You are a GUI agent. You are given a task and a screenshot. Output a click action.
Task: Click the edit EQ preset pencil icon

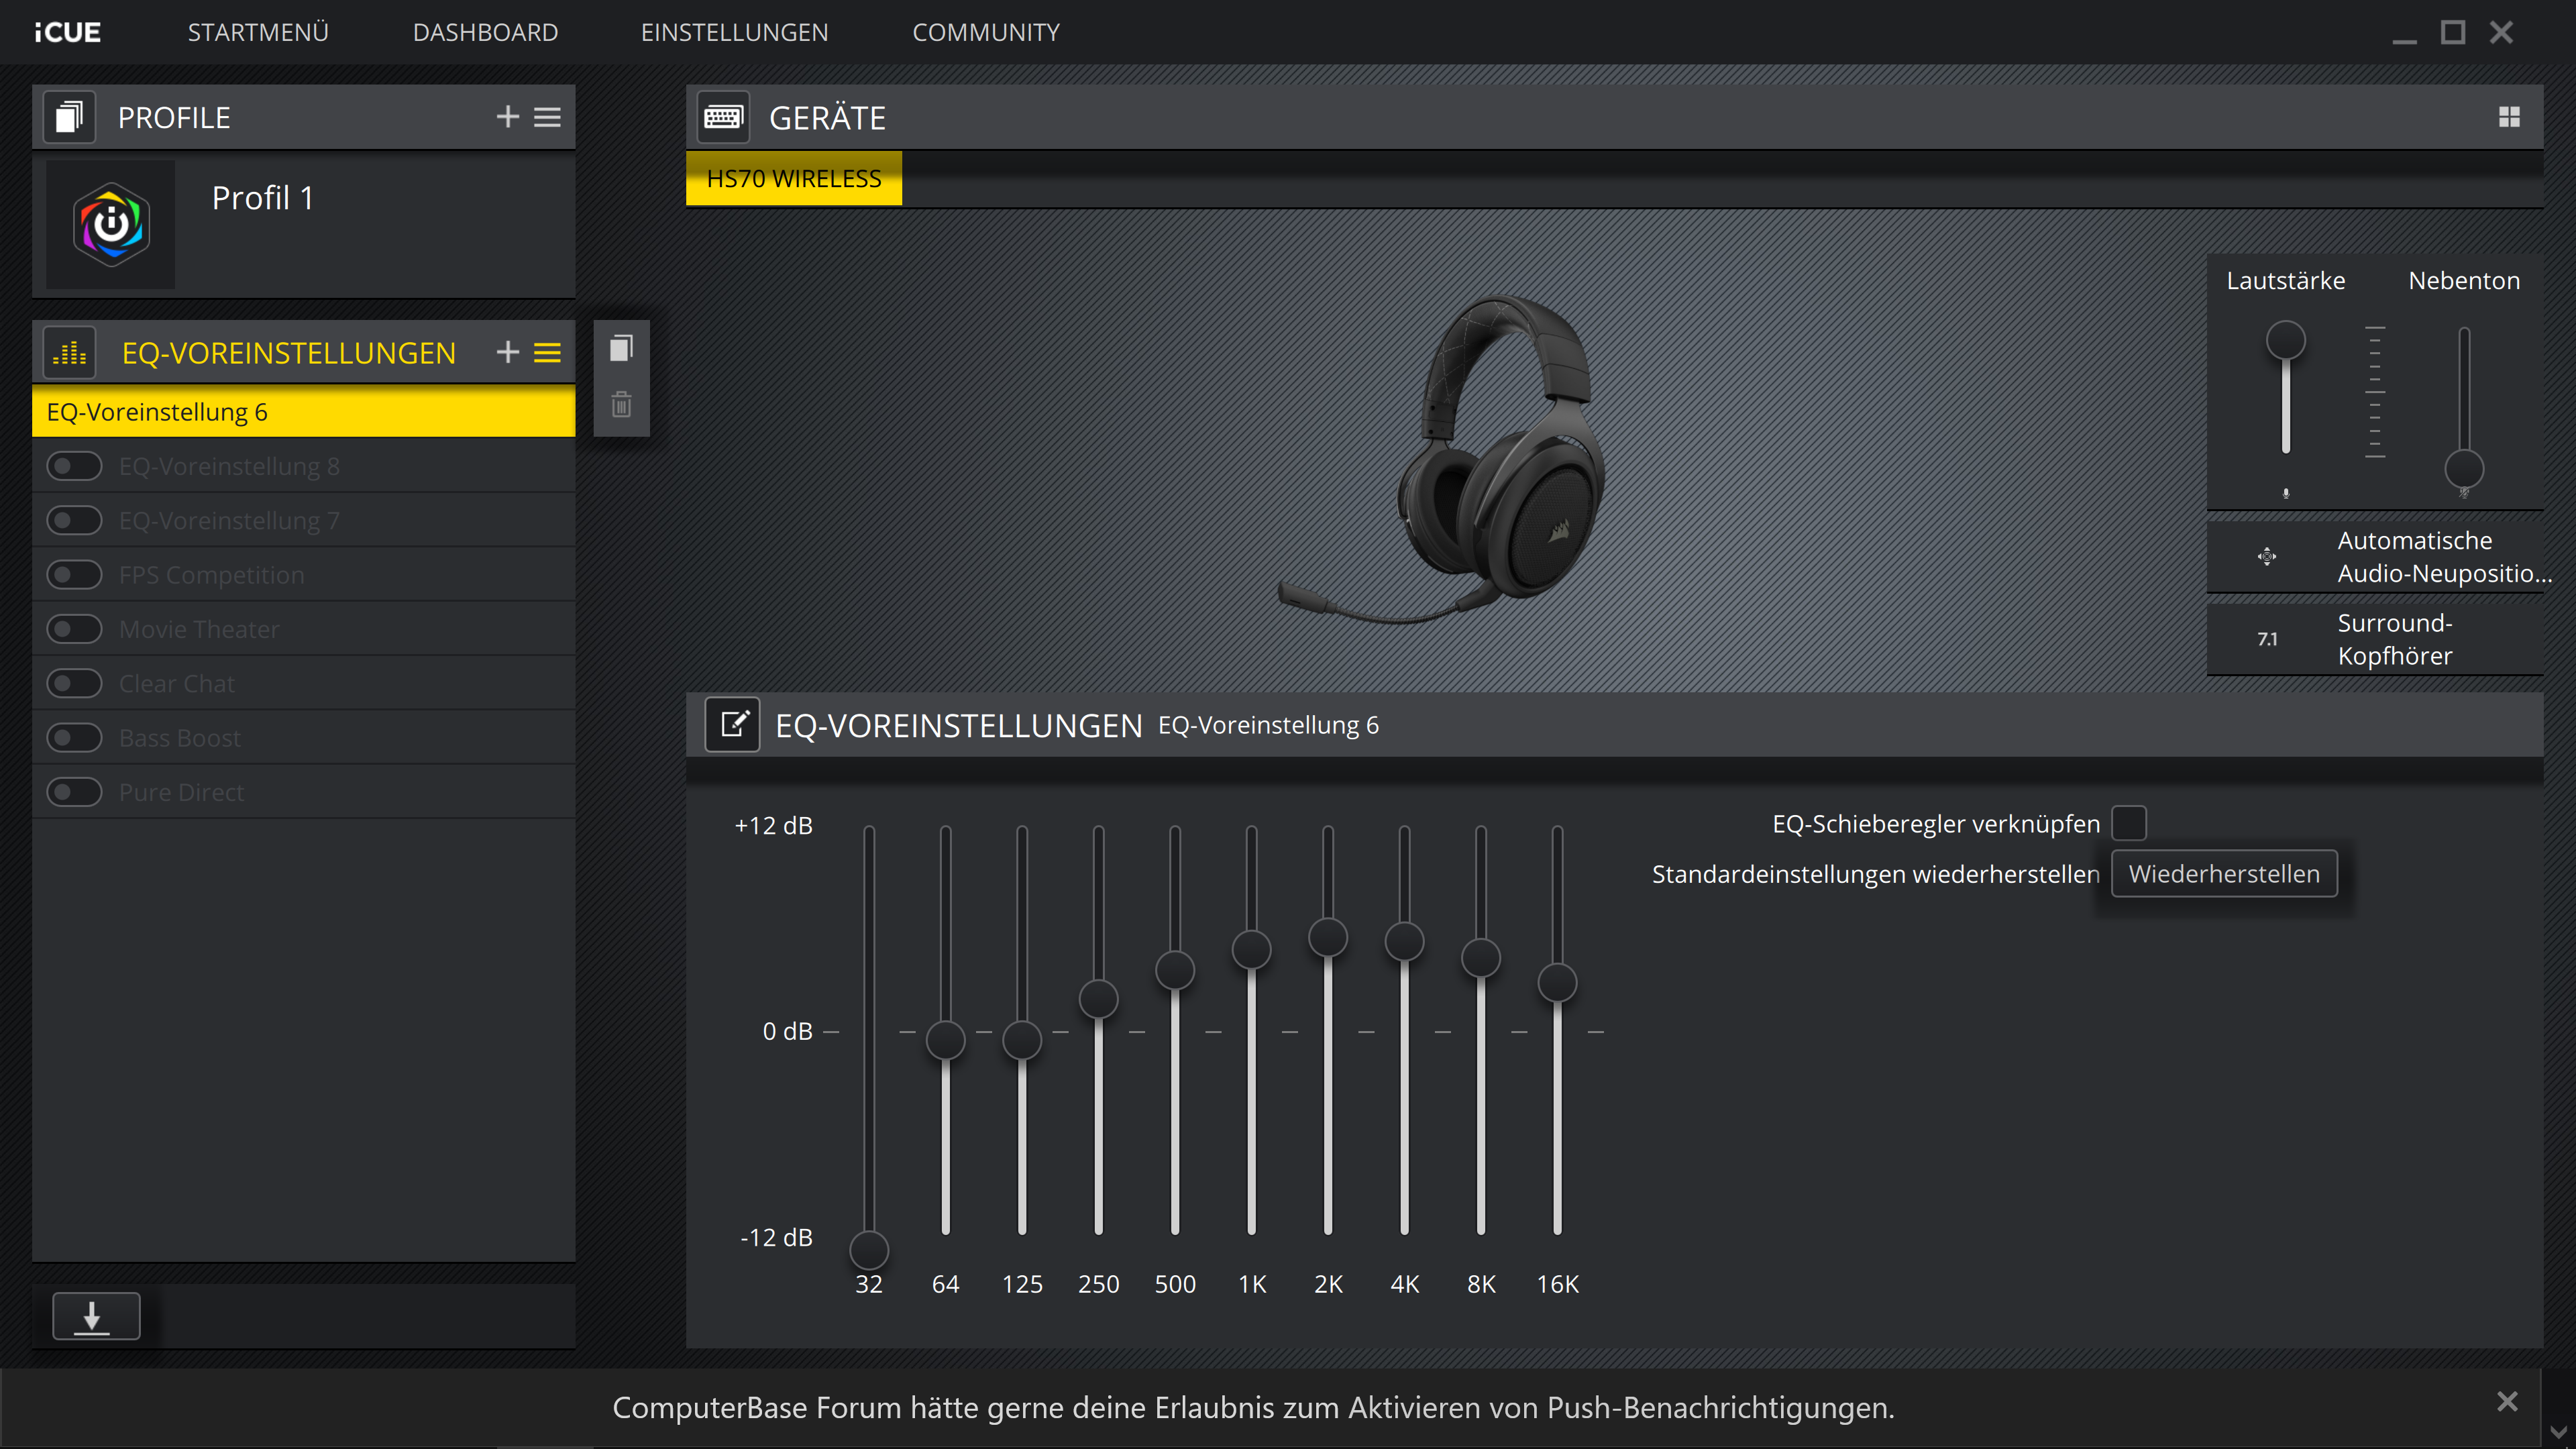pyautogui.click(x=733, y=724)
